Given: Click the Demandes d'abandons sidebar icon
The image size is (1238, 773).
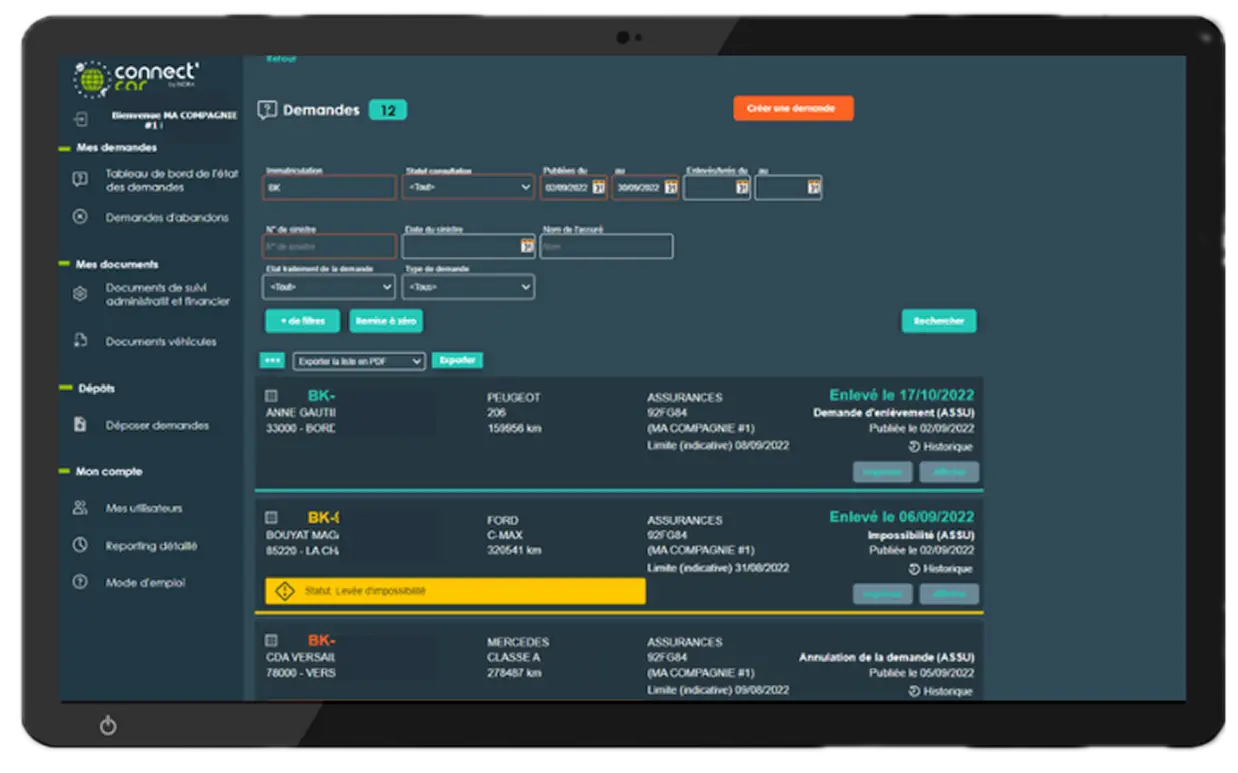Looking at the screenshot, I should [x=81, y=217].
